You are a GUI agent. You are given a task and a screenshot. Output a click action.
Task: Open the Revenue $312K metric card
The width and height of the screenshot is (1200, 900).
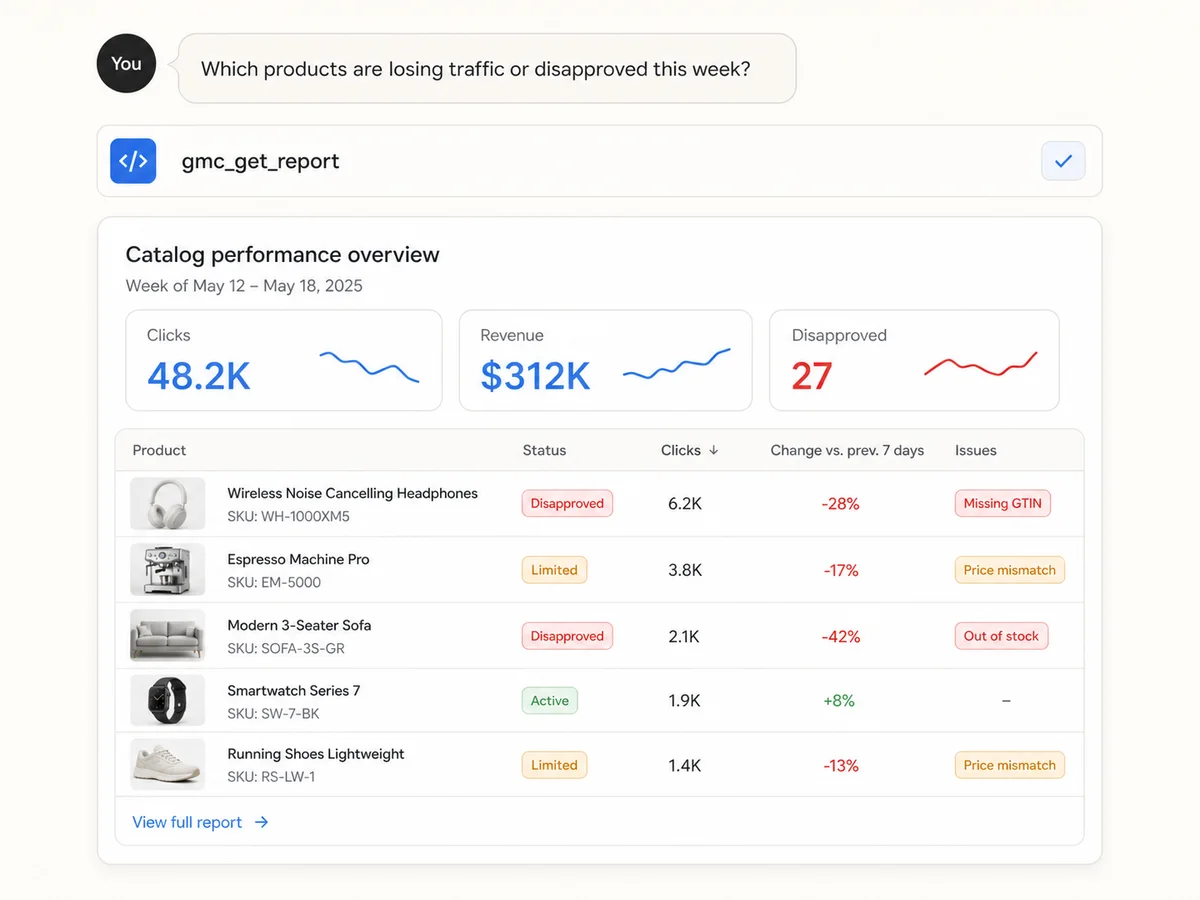(x=605, y=360)
